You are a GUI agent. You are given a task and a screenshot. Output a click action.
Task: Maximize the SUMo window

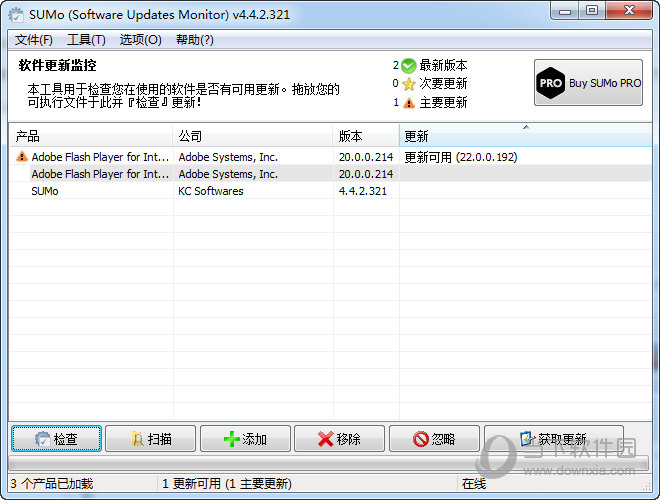tap(592, 11)
